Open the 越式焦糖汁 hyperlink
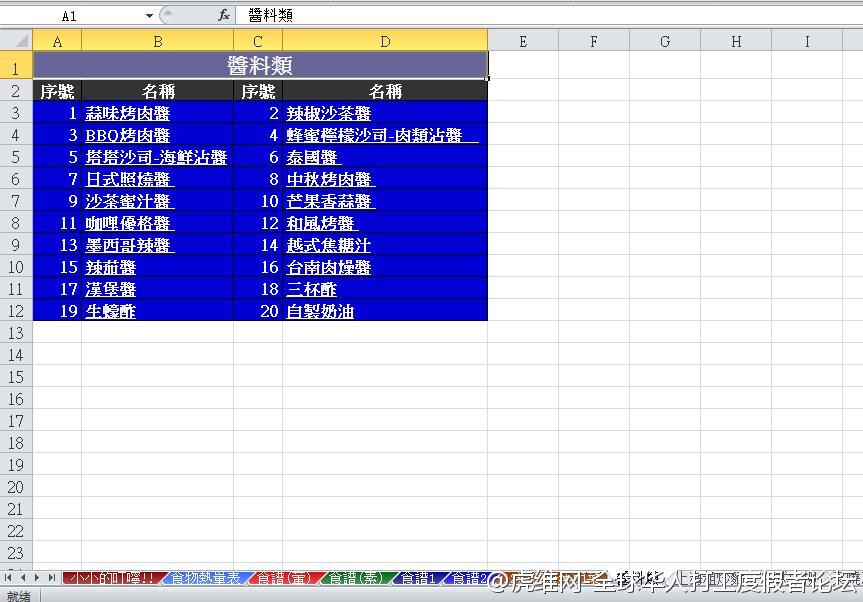Viewport: 863px width, 602px height. tap(329, 245)
